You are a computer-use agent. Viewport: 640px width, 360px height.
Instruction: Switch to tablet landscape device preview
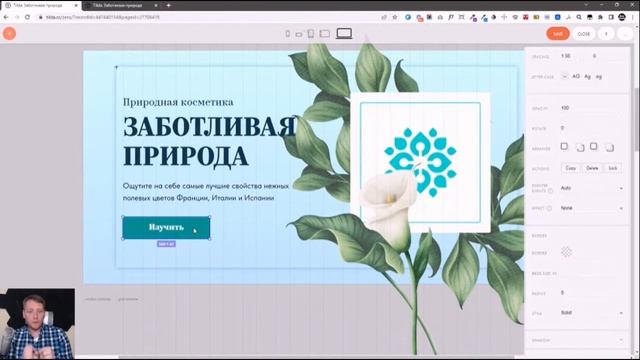pyautogui.click(x=325, y=33)
